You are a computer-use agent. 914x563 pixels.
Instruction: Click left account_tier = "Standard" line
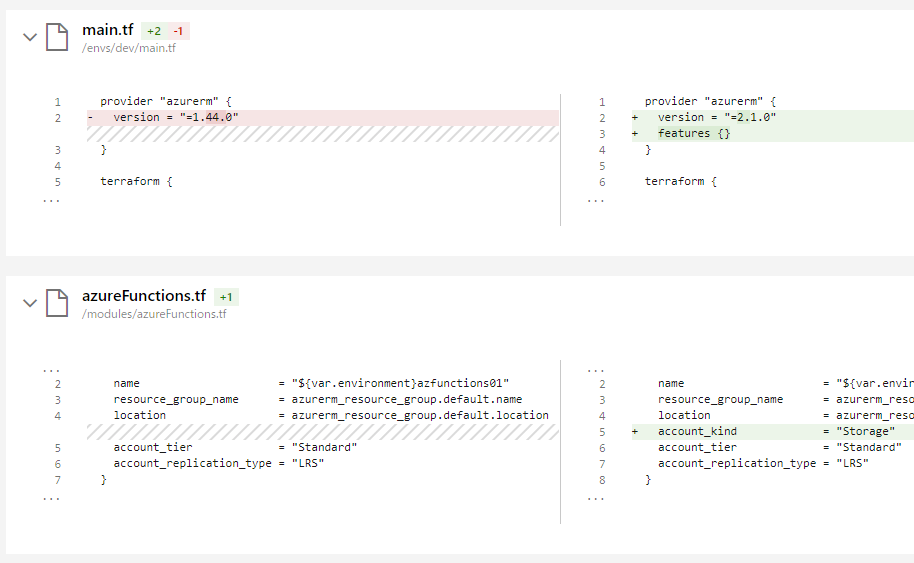235,448
